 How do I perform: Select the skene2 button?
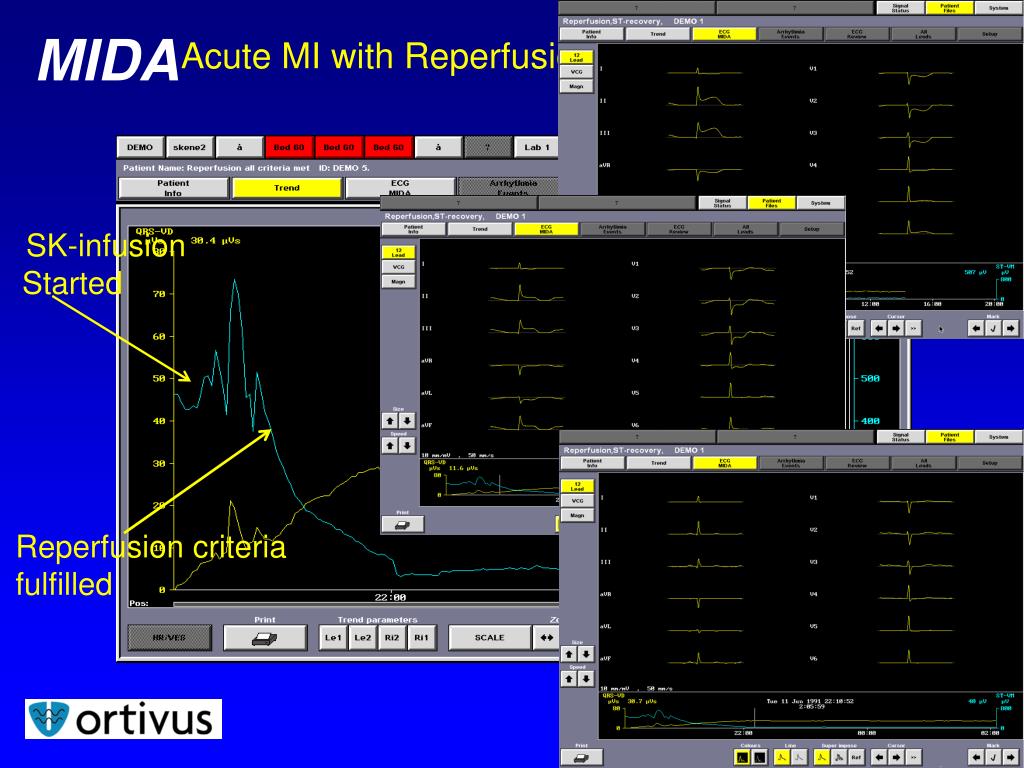tap(189, 147)
